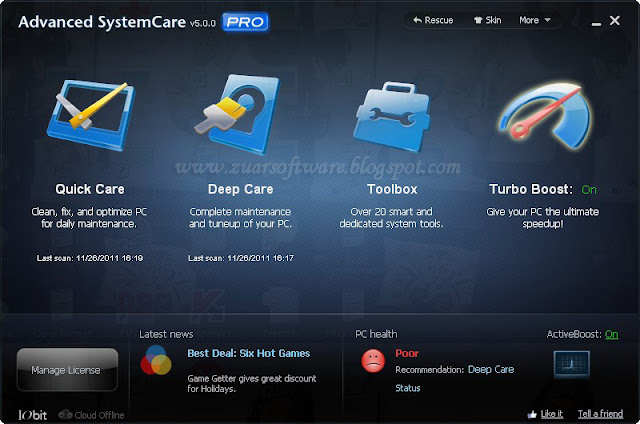
Task: Click the Quick Care last scan timestamp
Action: [90, 258]
